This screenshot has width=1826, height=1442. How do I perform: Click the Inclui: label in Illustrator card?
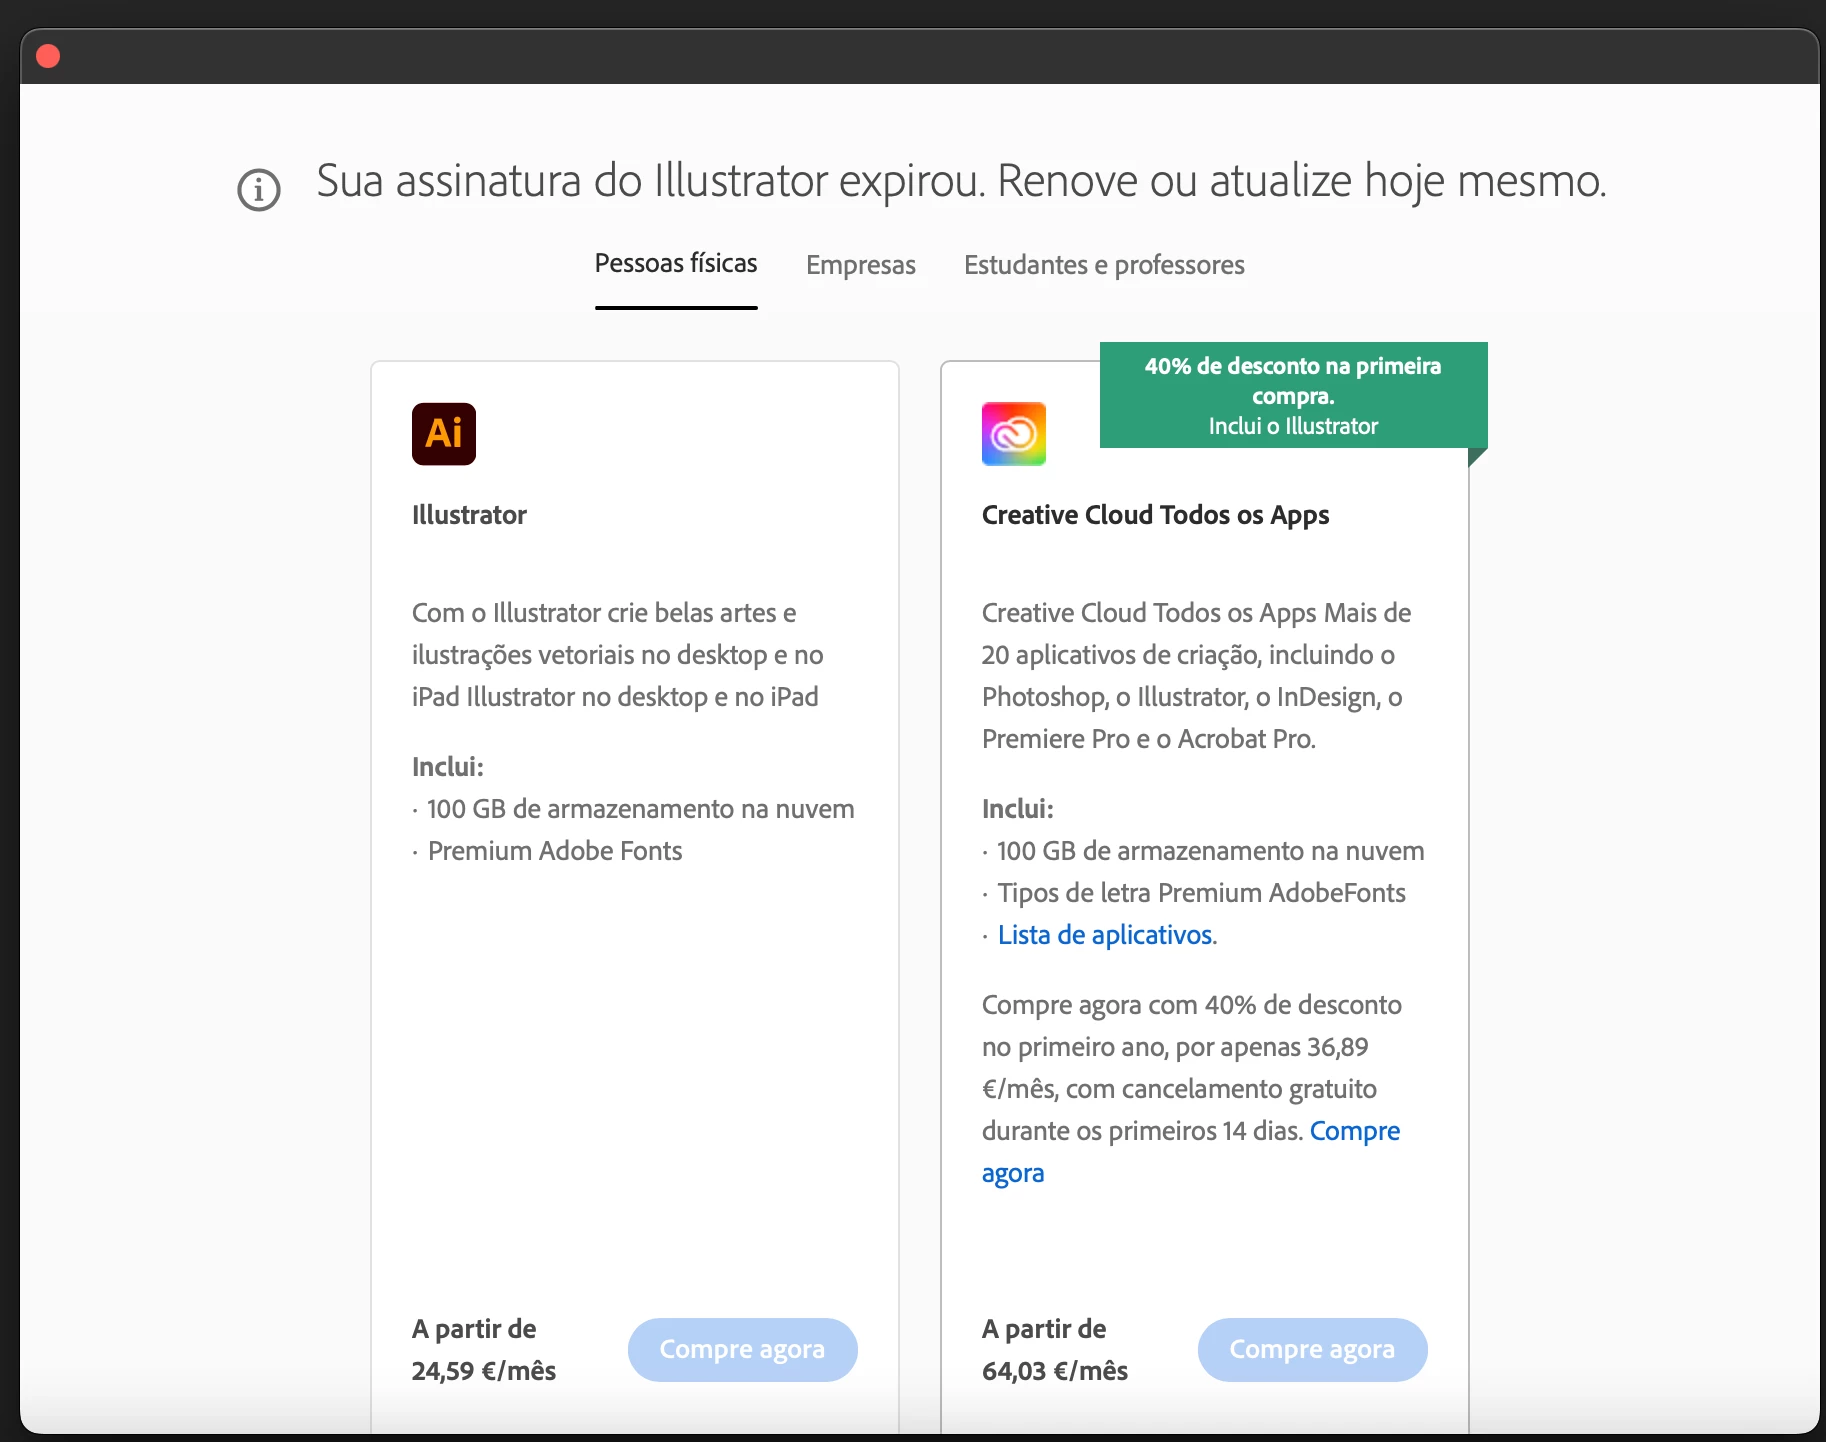point(448,767)
